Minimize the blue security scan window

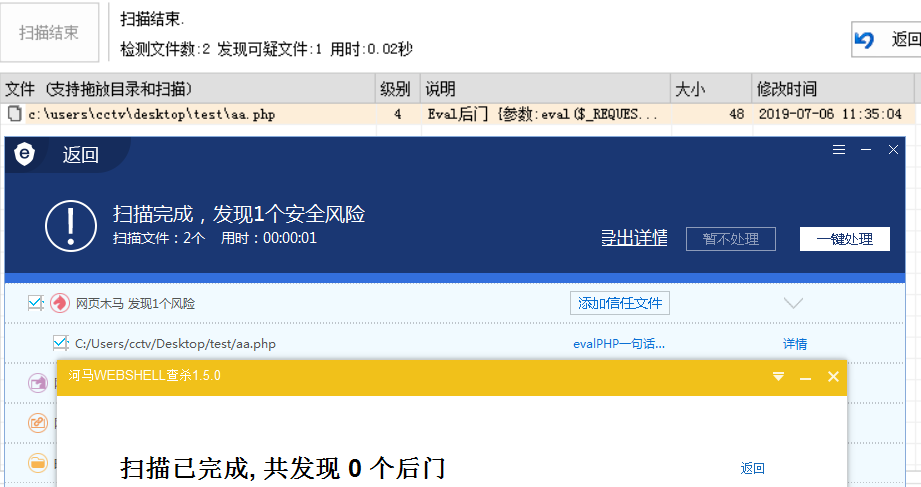coord(866,150)
